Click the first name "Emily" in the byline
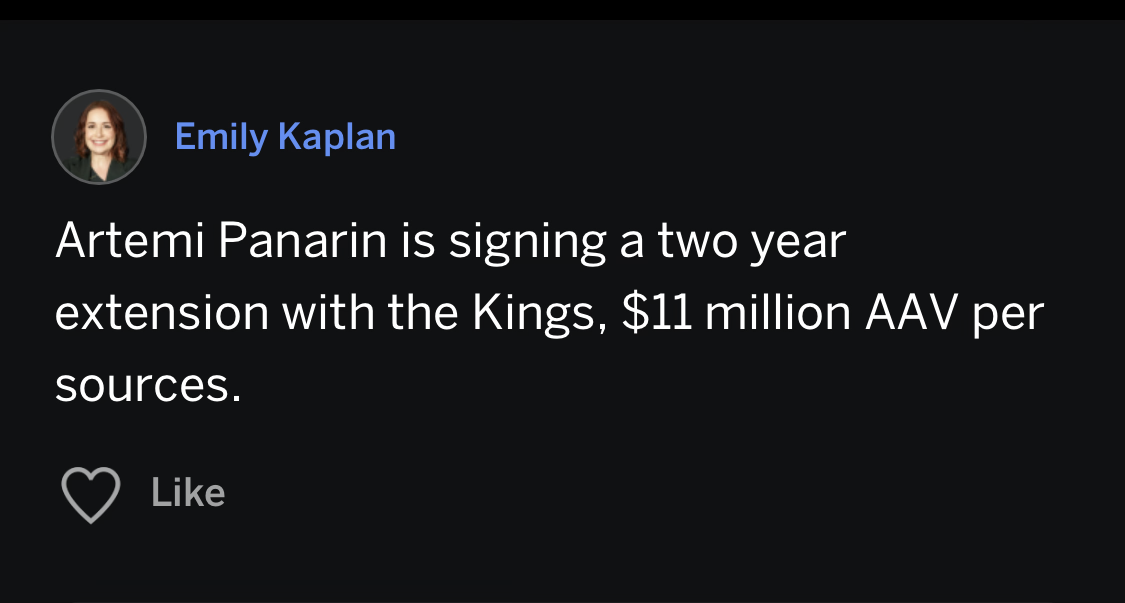1125x603 pixels. (x=221, y=137)
